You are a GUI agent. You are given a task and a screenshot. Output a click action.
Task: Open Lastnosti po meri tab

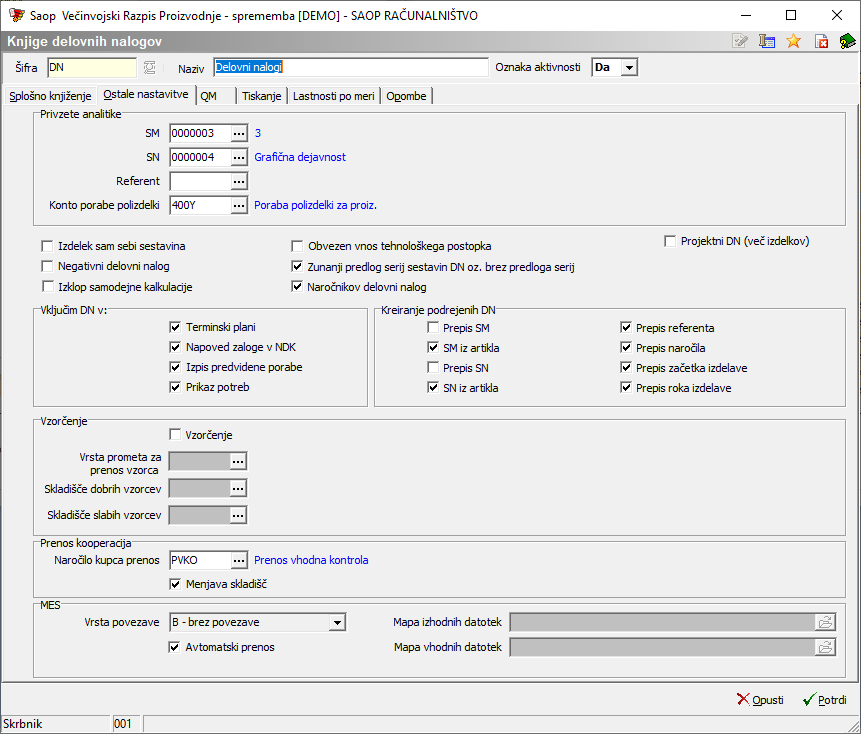(334, 96)
